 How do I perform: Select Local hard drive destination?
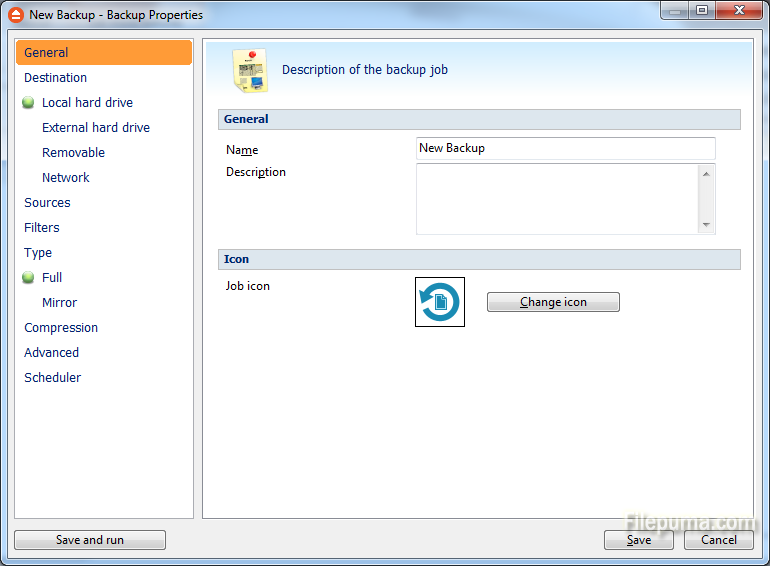[87, 103]
